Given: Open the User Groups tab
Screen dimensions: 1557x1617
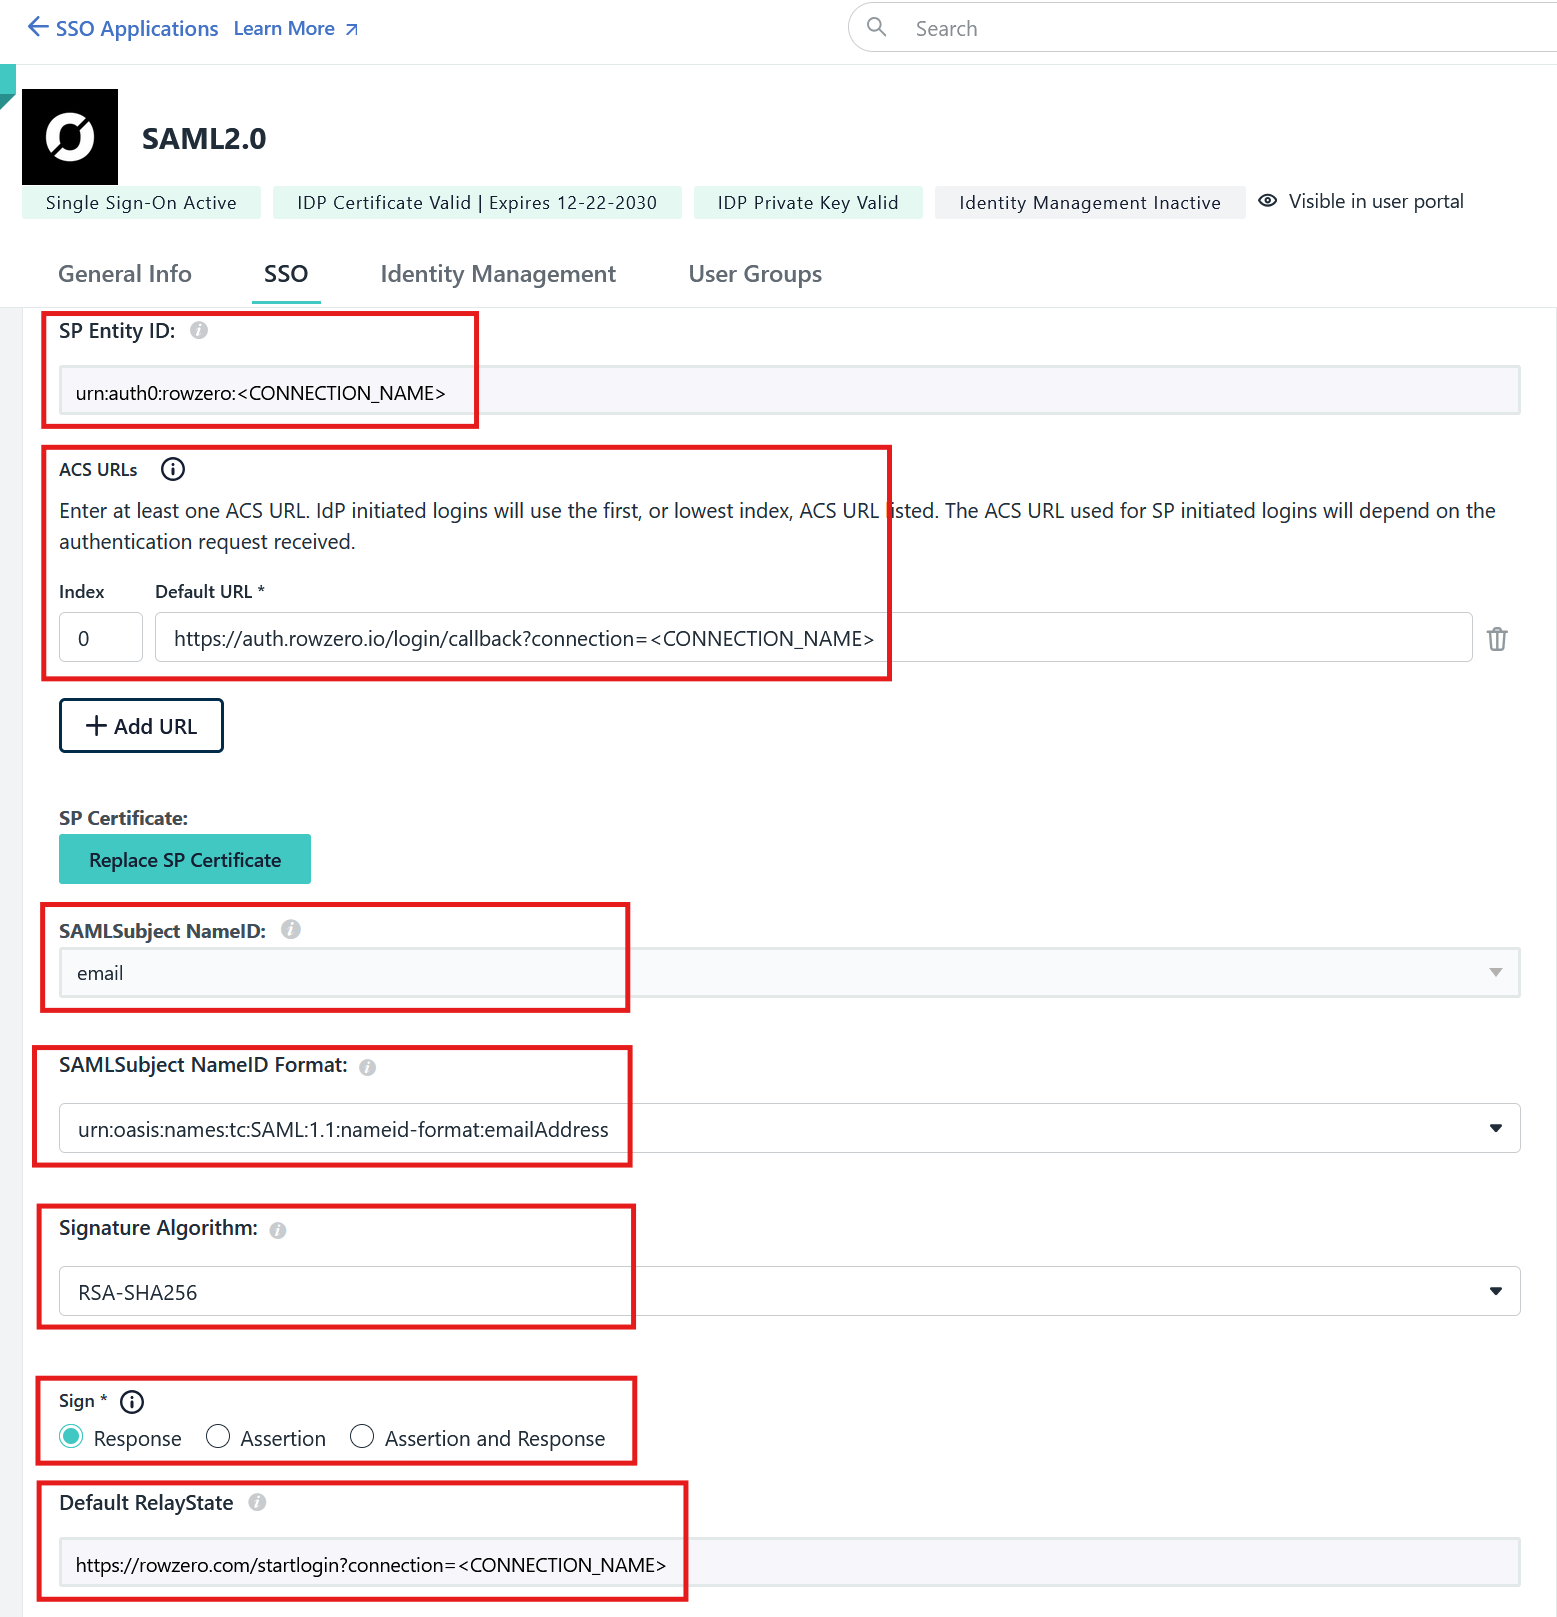Looking at the screenshot, I should [x=754, y=273].
